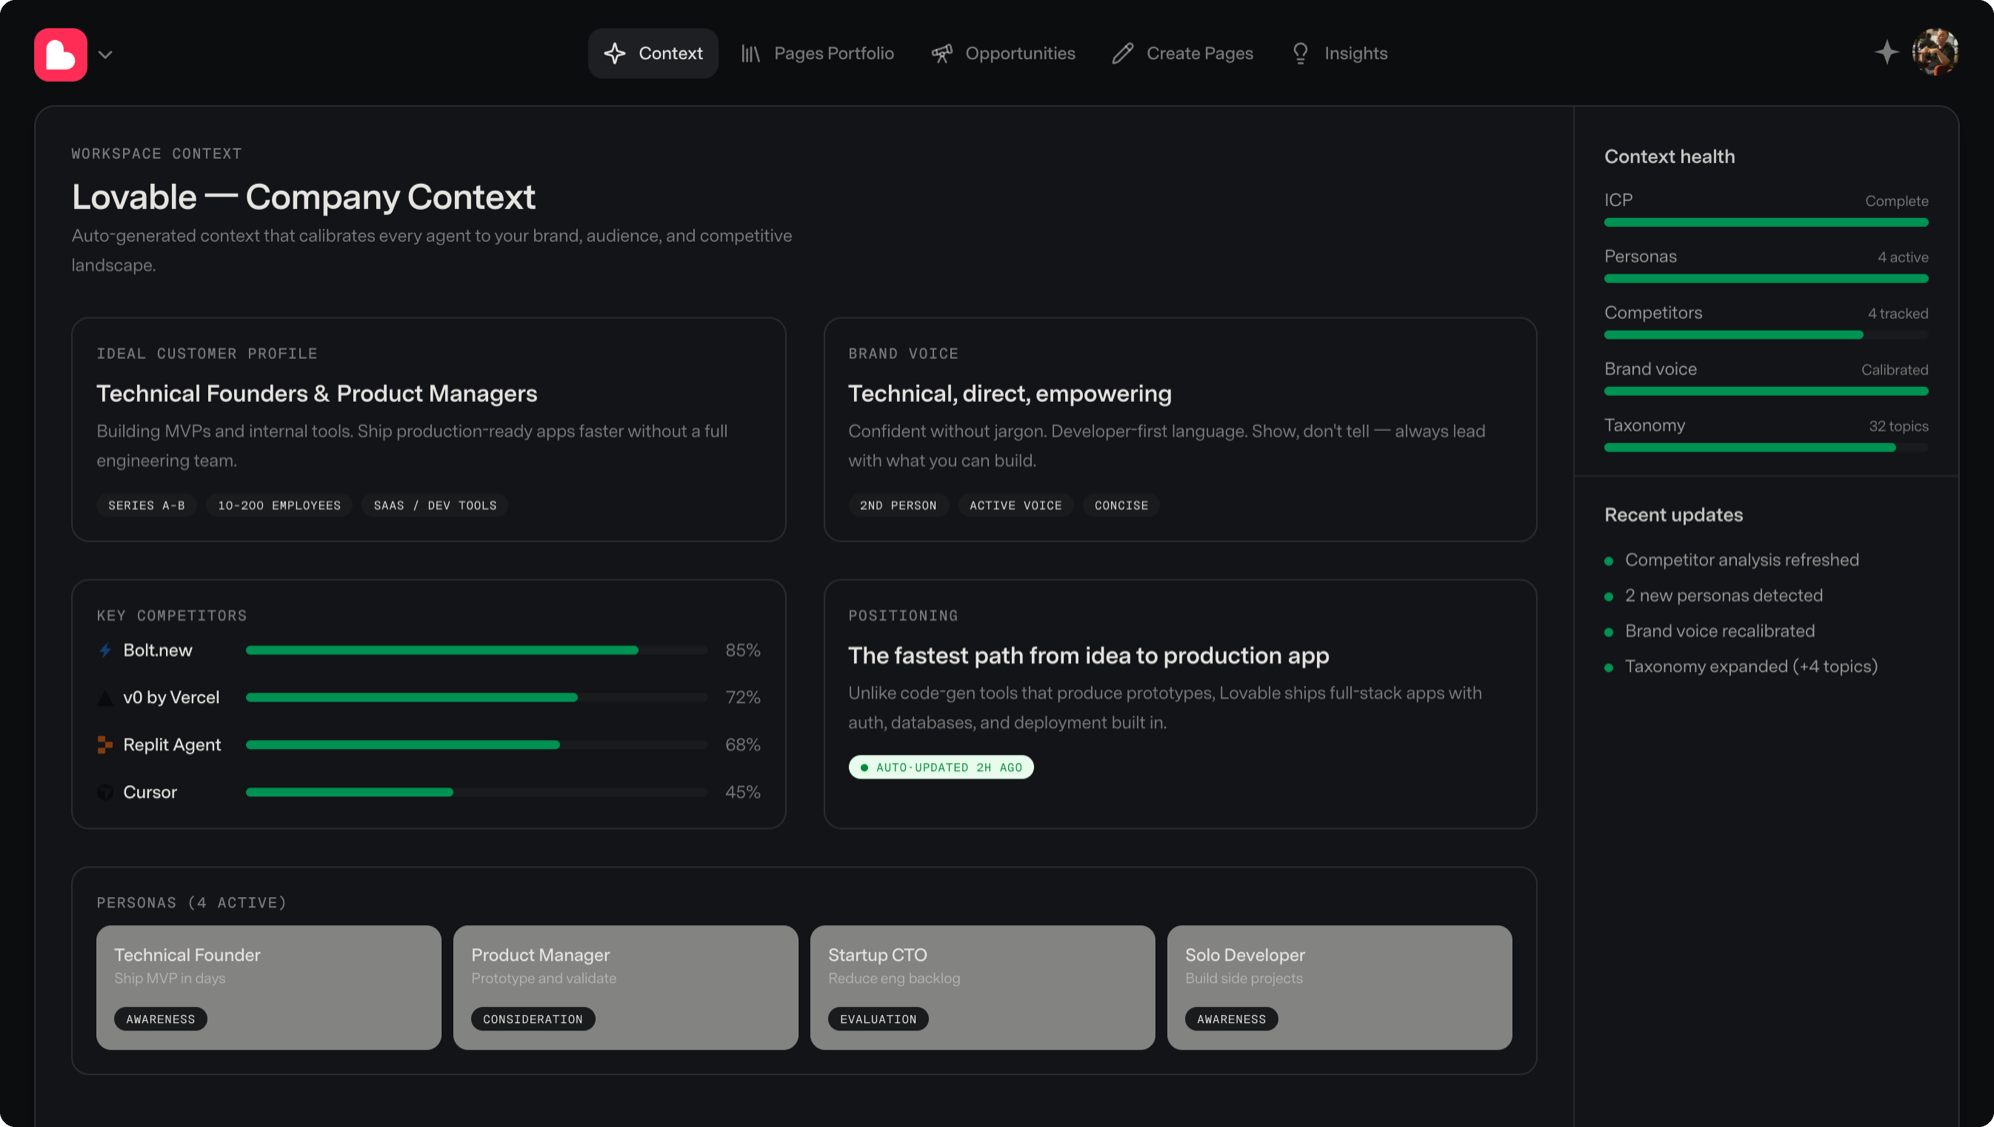Open the Product Manager persona card

click(x=625, y=987)
